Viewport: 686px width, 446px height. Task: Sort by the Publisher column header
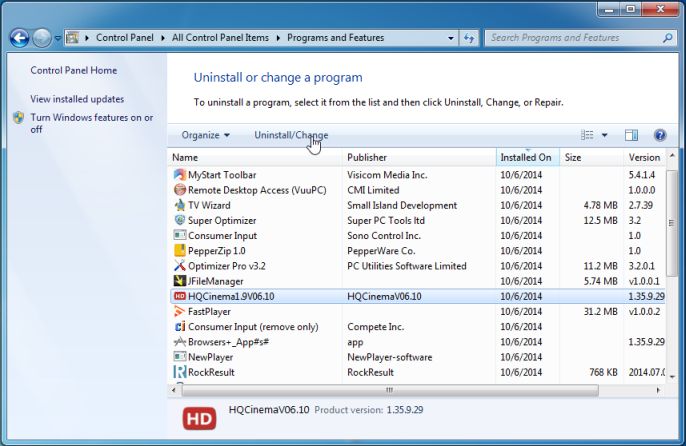coord(420,158)
